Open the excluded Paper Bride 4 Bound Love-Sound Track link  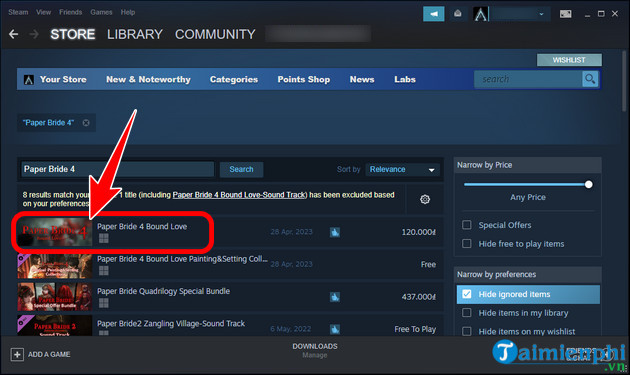pos(239,195)
